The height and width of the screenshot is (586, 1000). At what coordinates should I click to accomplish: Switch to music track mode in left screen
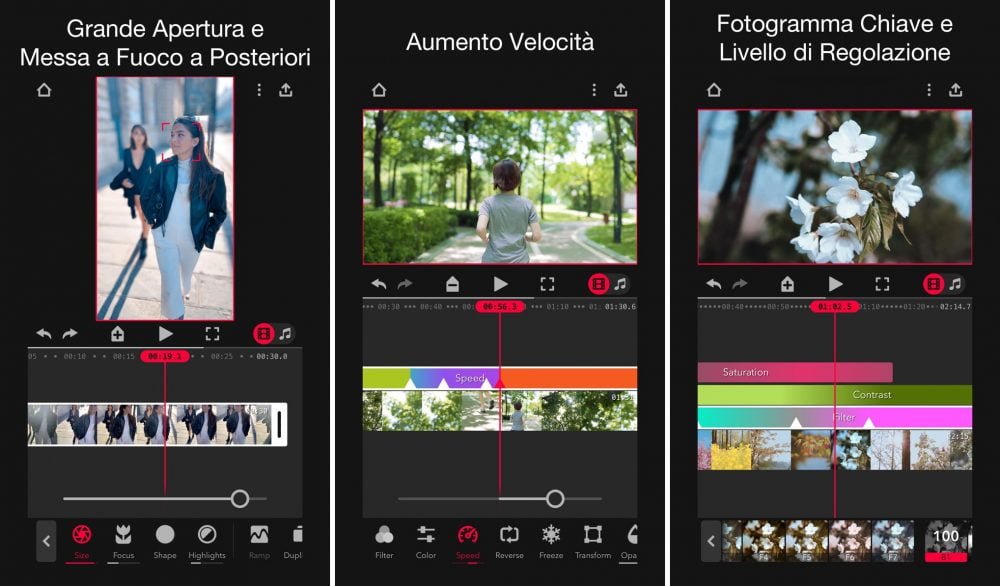pos(286,334)
